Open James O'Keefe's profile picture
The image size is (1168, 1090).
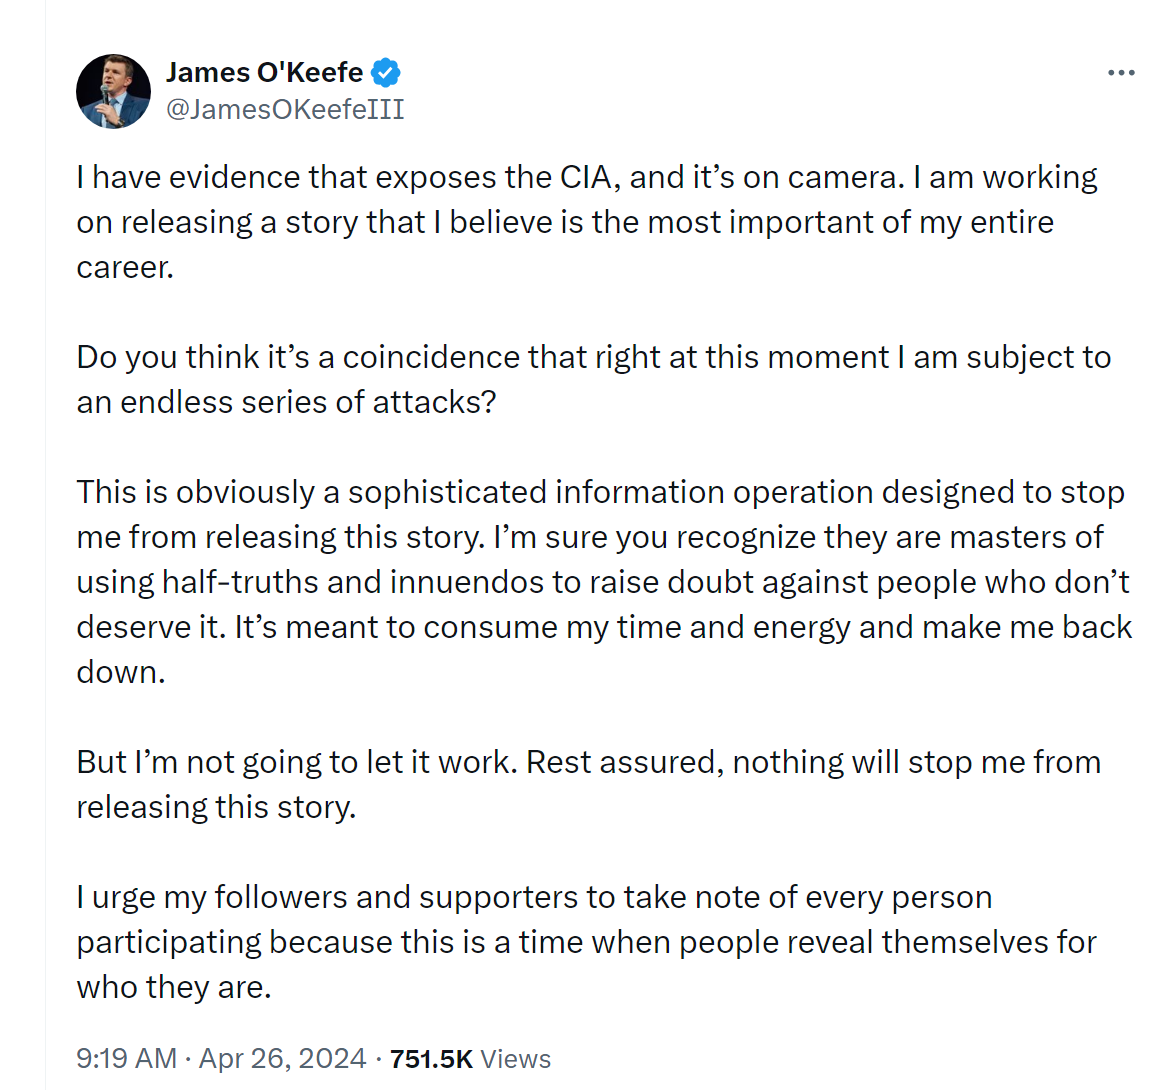[x=113, y=91]
